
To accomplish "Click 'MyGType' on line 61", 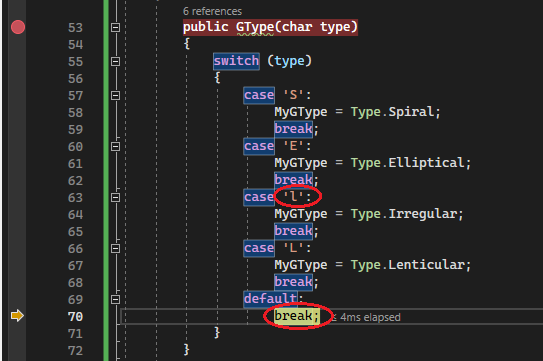I will [301, 163].
